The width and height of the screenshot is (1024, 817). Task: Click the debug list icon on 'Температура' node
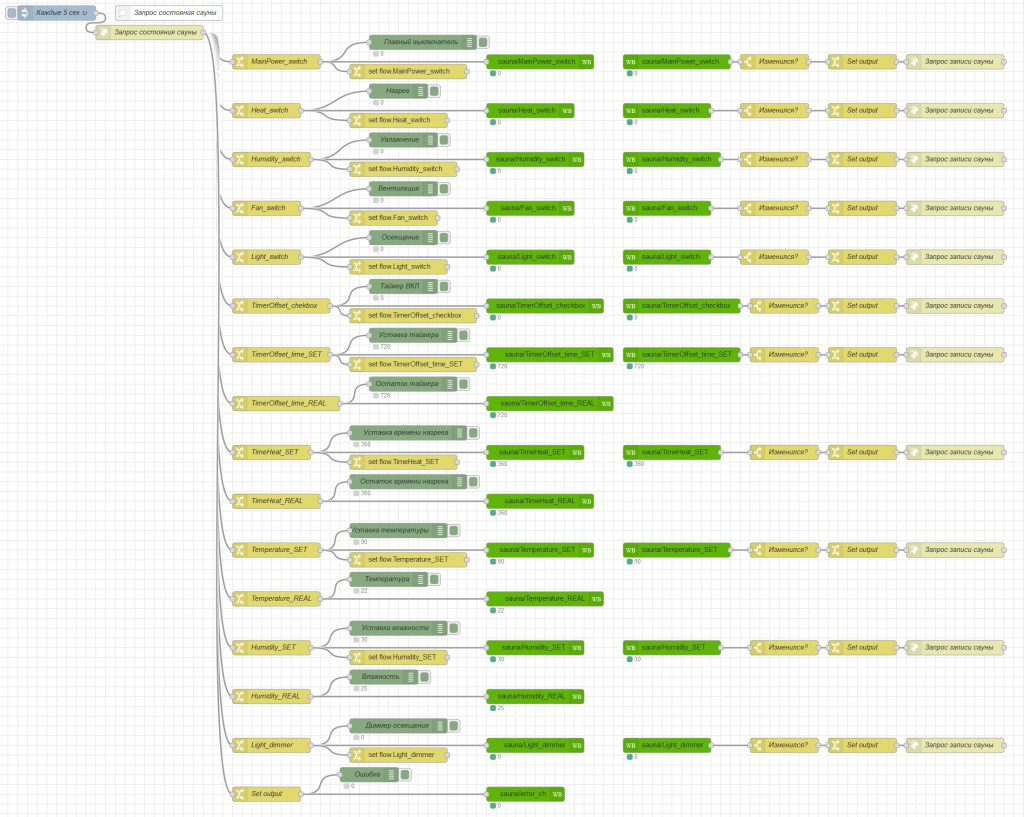tap(421, 579)
